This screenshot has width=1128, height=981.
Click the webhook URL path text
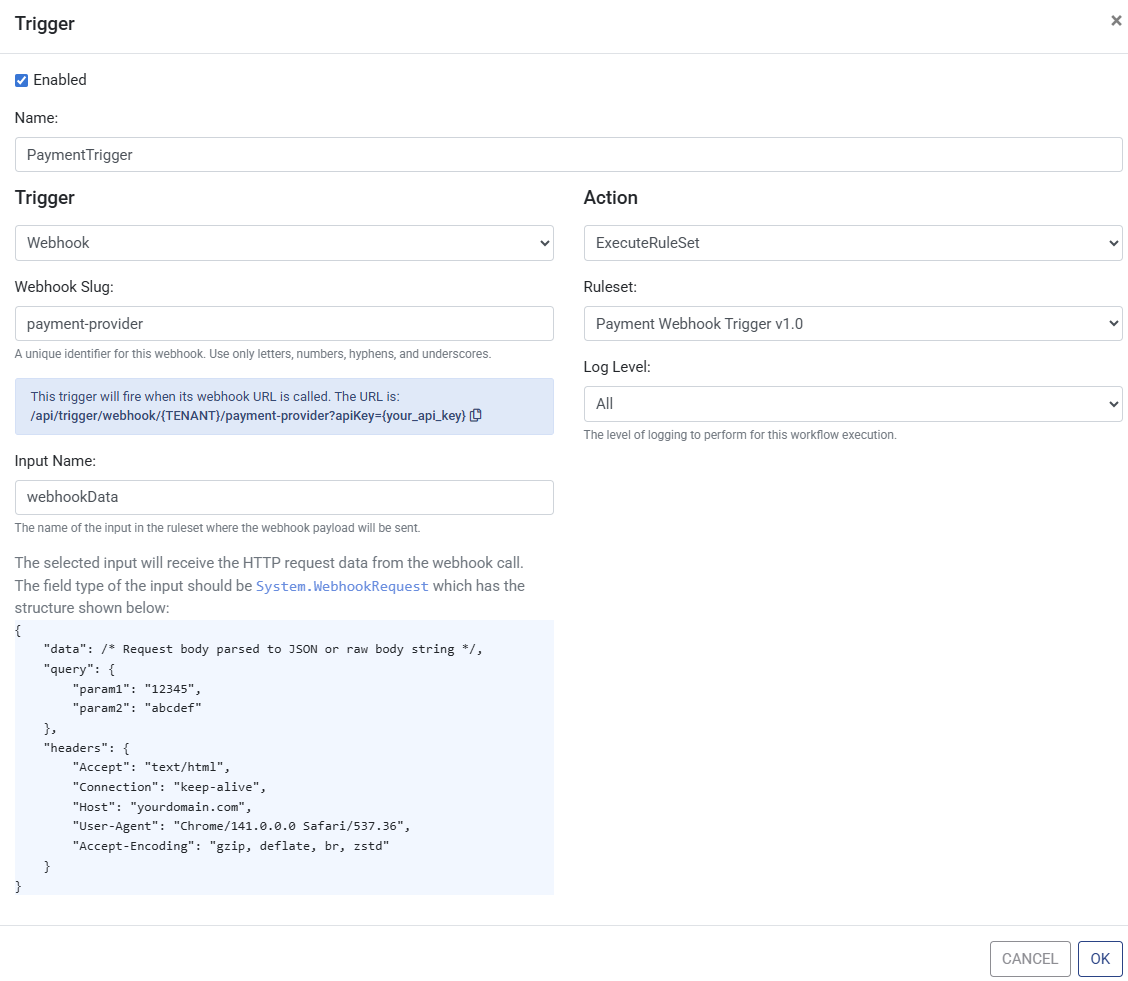click(248, 415)
